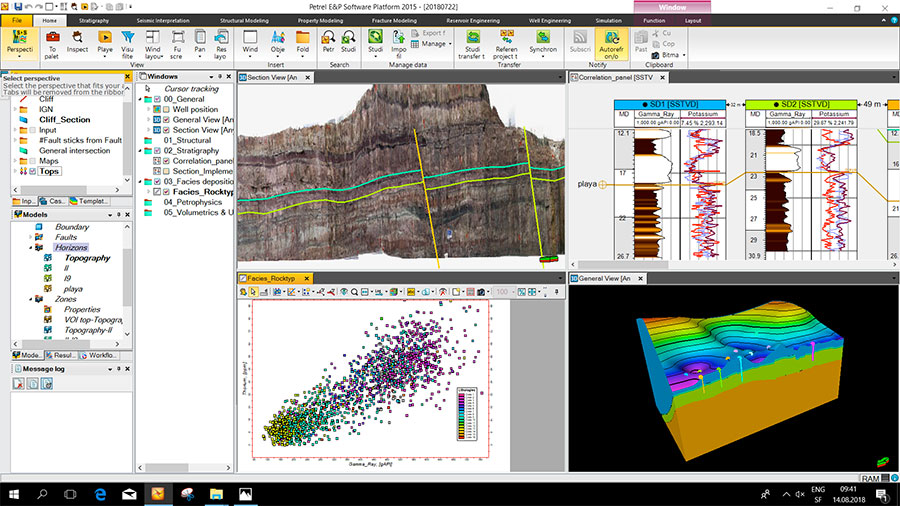Open the Seismic Interpretation ribbon tab
This screenshot has height=506, width=900.
[x=163, y=21]
